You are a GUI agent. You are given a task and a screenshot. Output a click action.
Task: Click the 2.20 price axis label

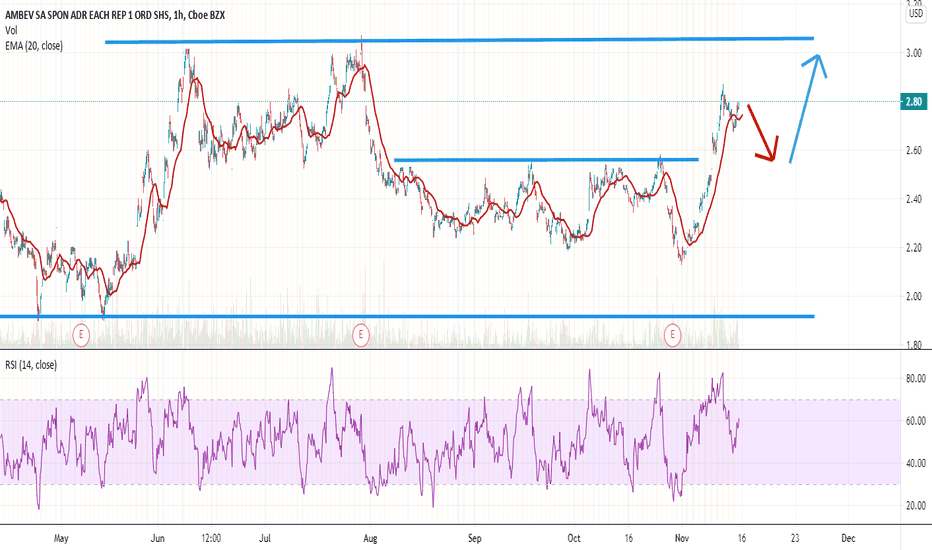(914, 248)
